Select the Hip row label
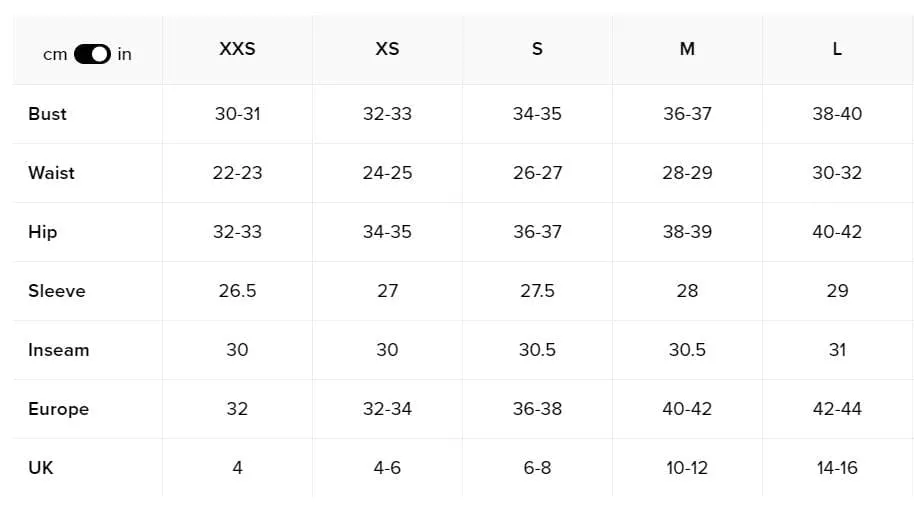The image size is (914, 507). point(43,232)
